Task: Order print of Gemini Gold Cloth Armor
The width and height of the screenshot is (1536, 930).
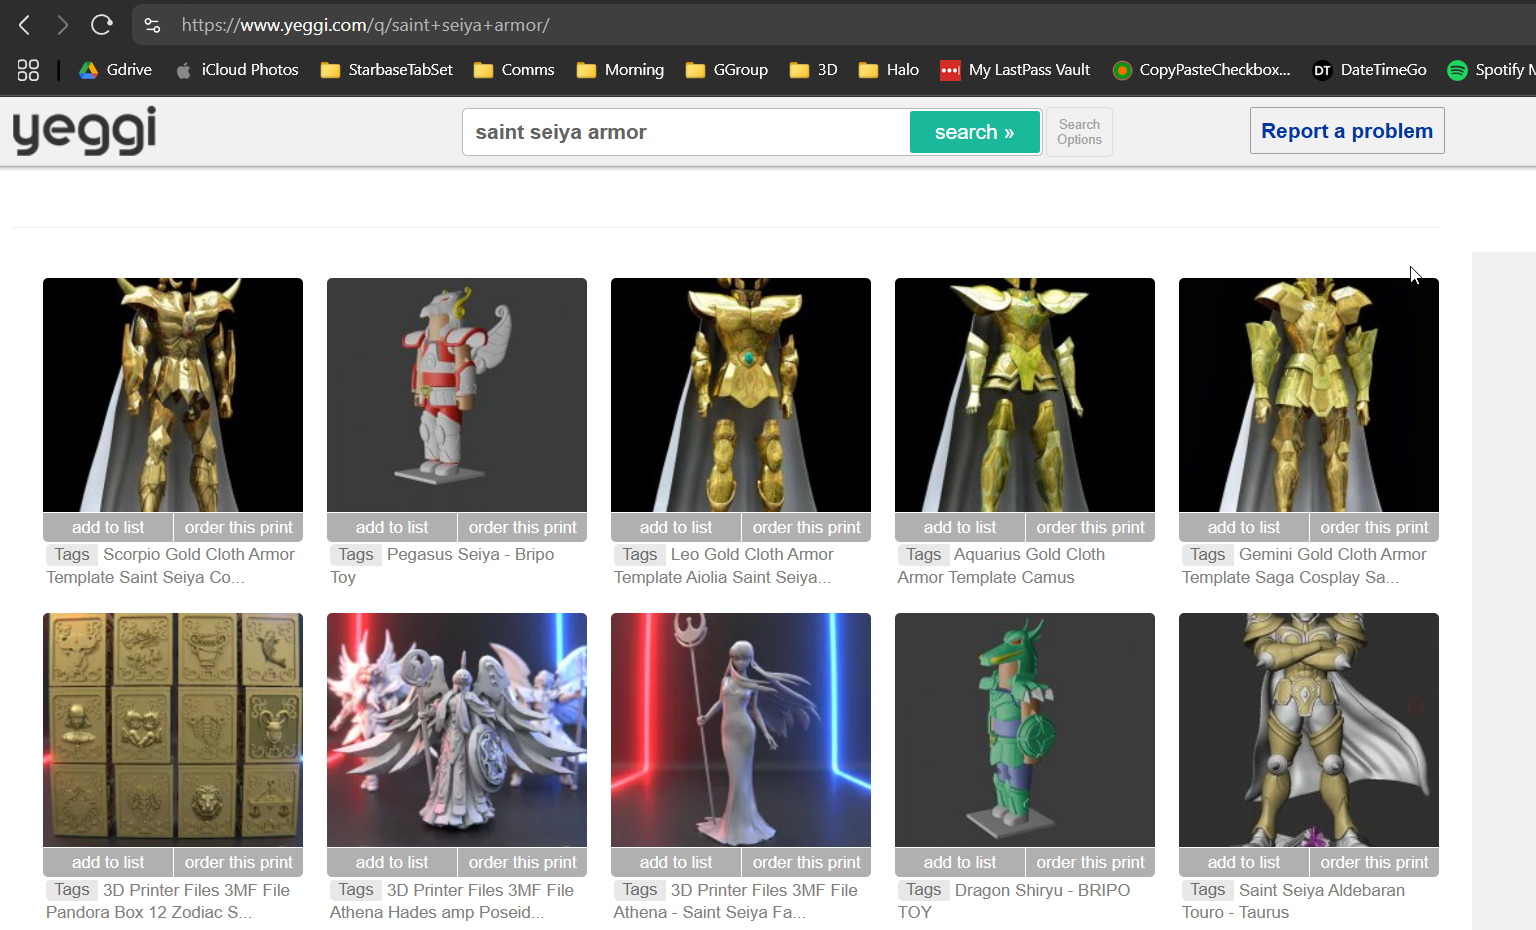Action: pos(1375,527)
